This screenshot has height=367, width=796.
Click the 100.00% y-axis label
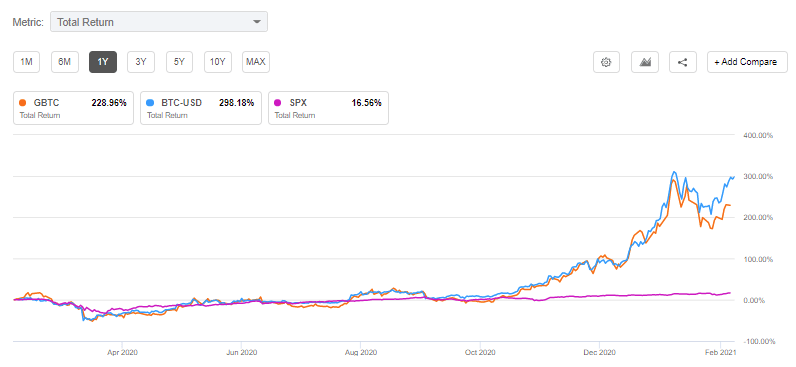758,259
